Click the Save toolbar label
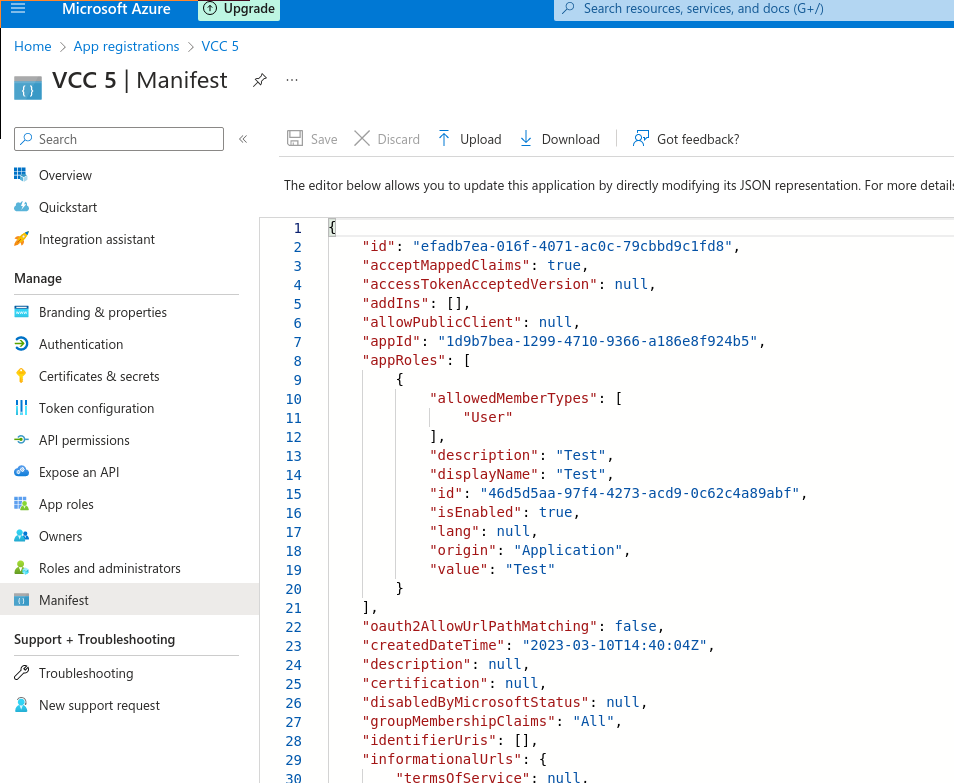Screen dimensions: 954x783 click(324, 139)
